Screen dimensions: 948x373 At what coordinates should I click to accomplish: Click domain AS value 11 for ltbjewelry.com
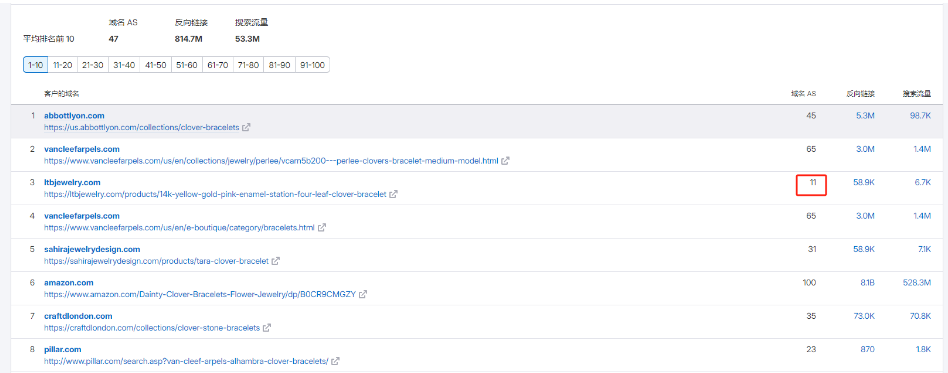coord(813,182)
